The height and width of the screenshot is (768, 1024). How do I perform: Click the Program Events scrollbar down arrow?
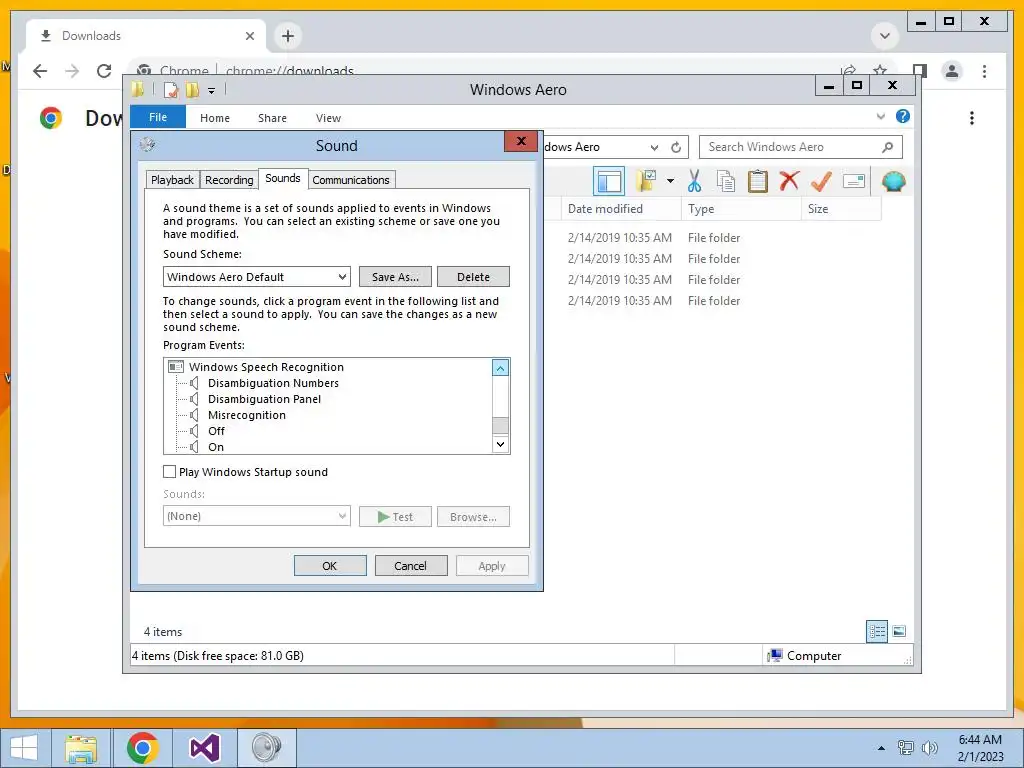pos(500,444)
